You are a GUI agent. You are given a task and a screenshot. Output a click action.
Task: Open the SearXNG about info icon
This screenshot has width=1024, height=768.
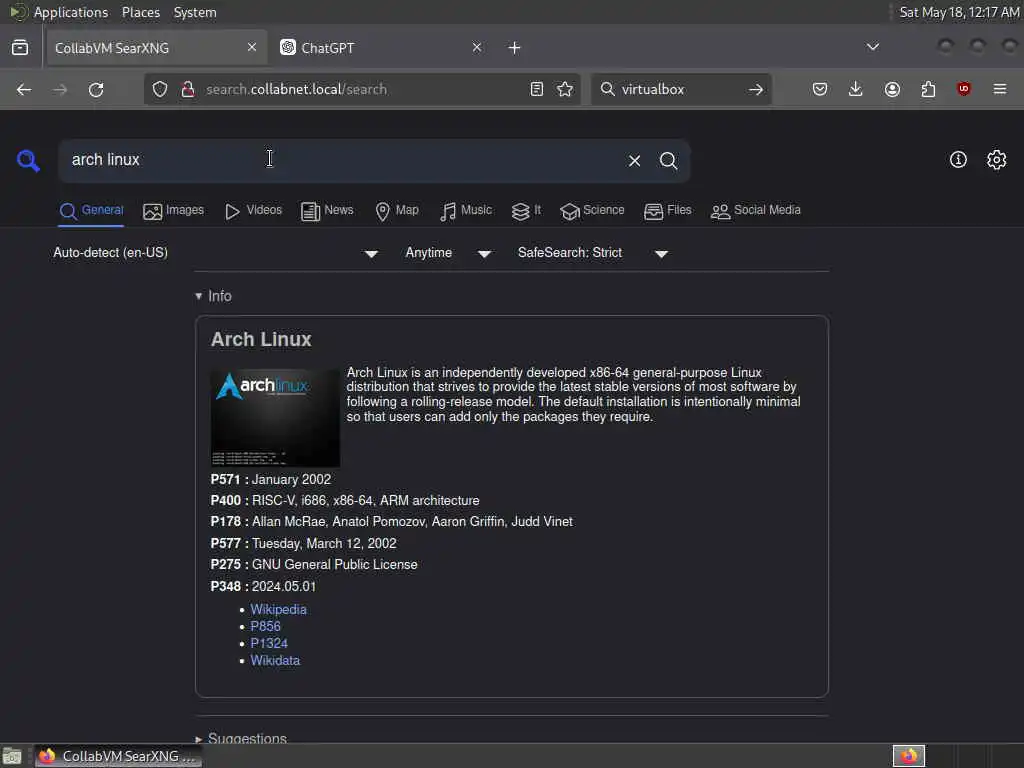click(x=958, y=159)
